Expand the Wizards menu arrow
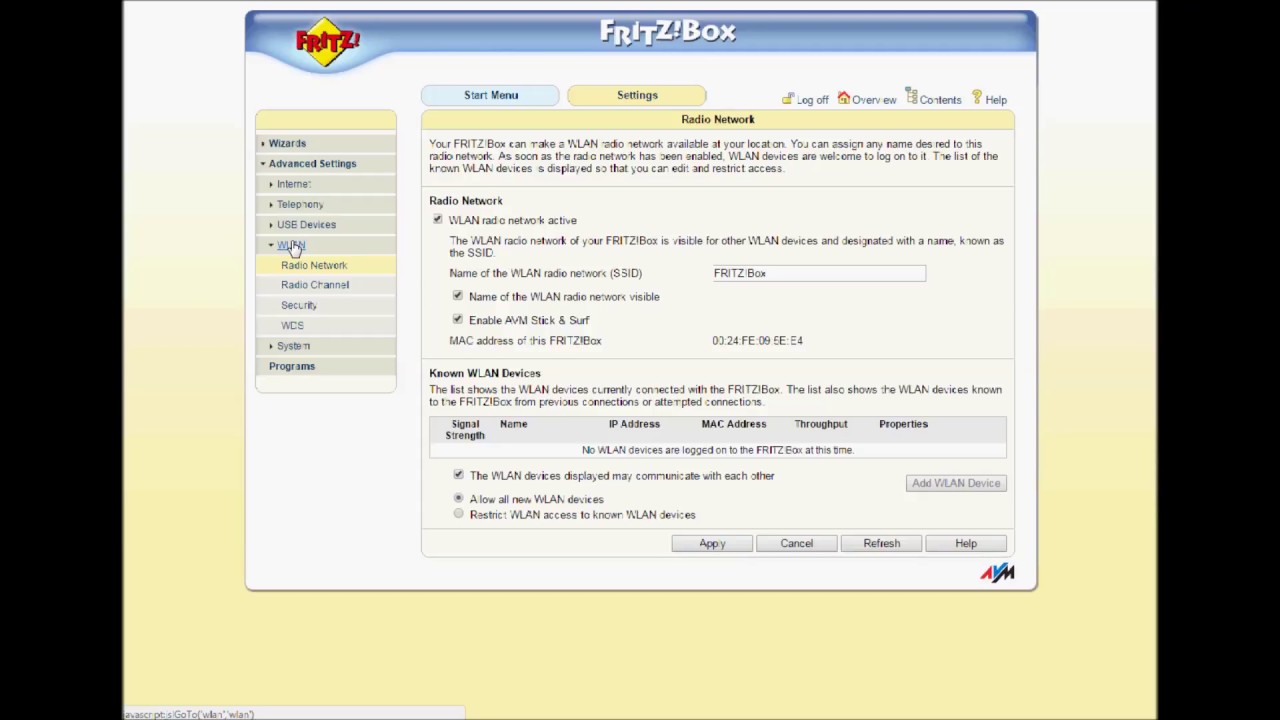 tap(263, 144)
